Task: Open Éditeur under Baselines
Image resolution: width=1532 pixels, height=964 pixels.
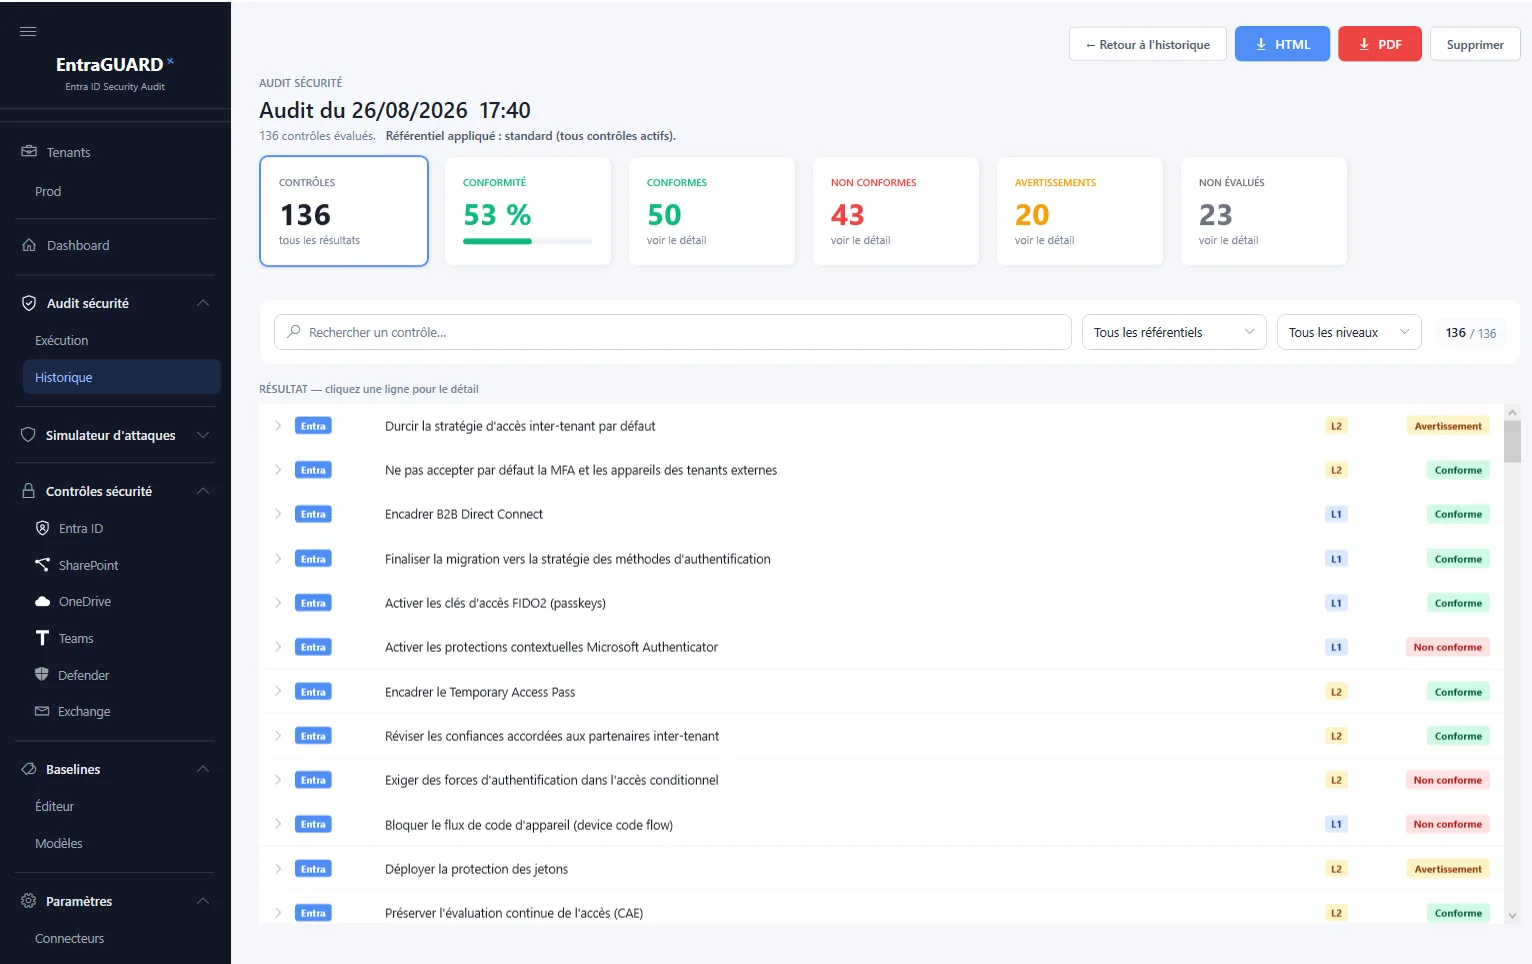Action: (x=55, y=806)
